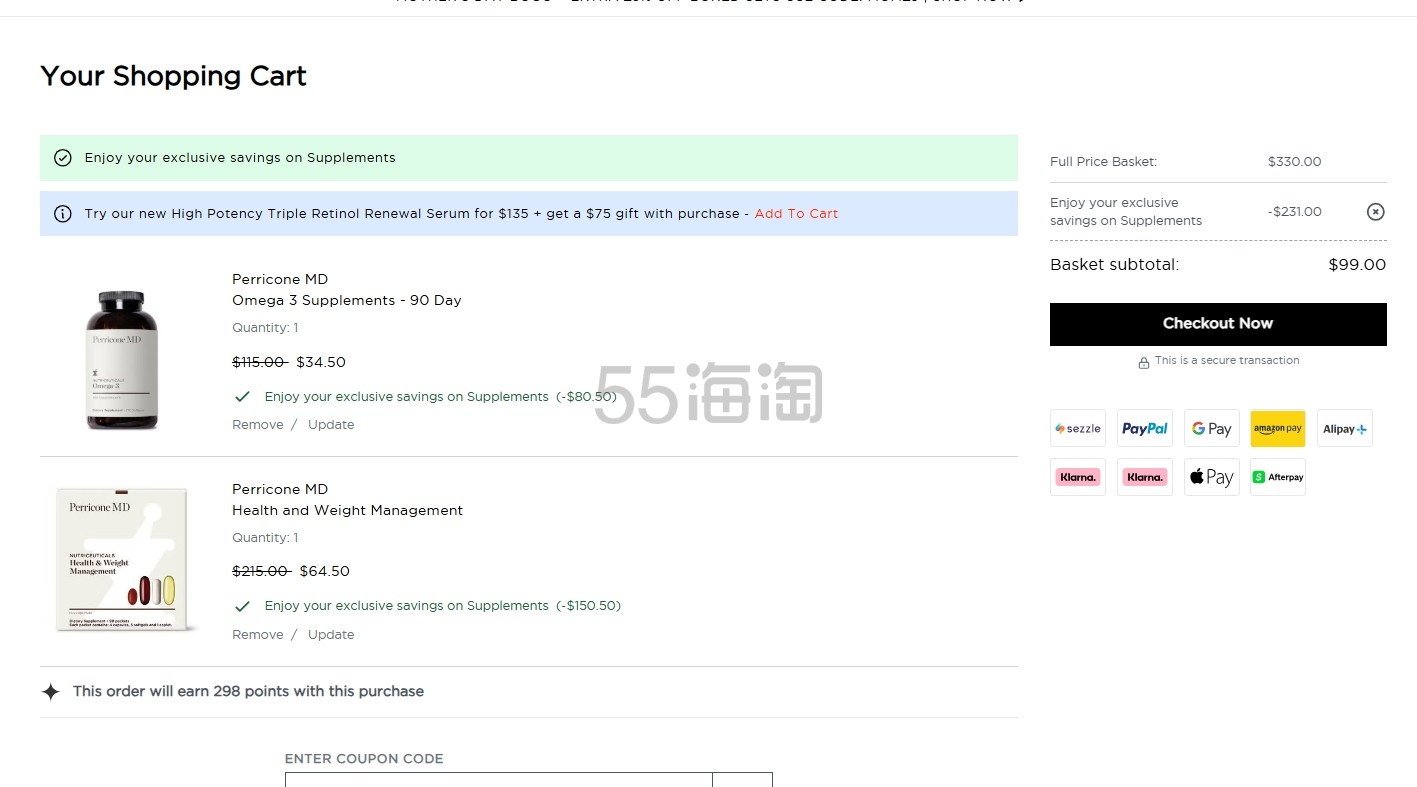The image size is (1417, 787).
Task: Choose the Alipay+ payment icon
Action: [1344, 428]
